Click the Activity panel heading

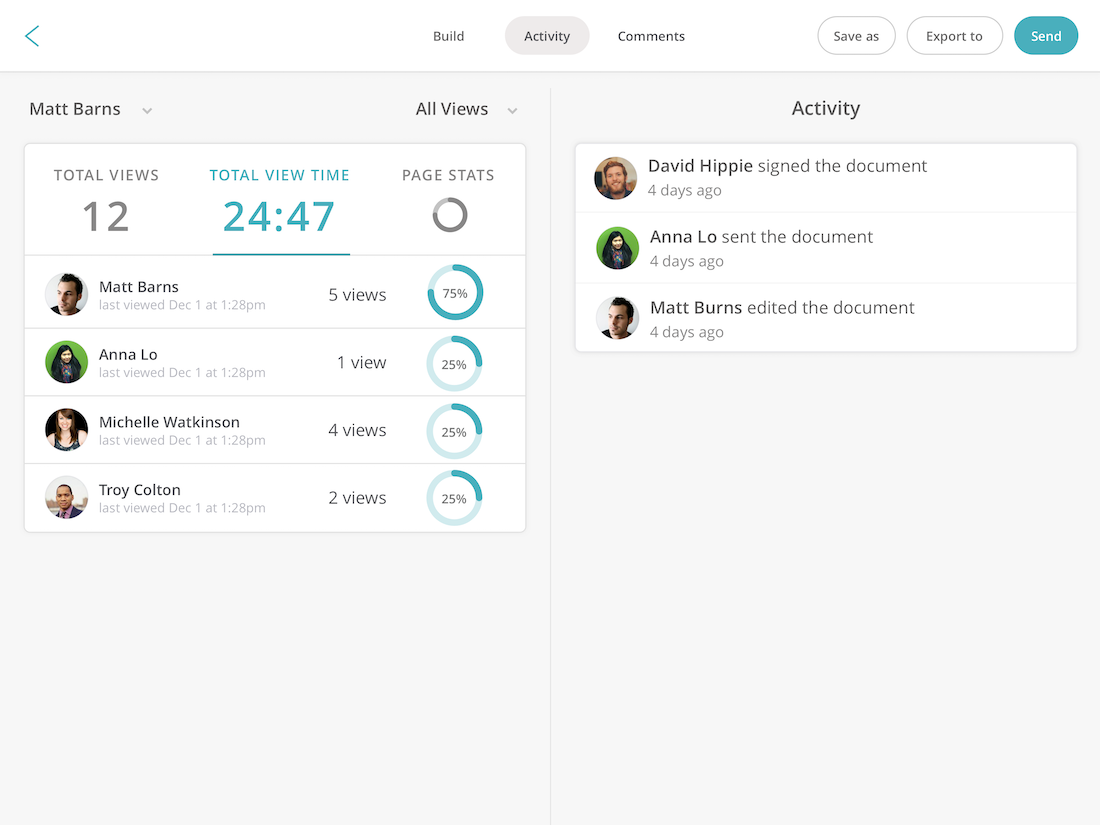click(x=826, y=109)
